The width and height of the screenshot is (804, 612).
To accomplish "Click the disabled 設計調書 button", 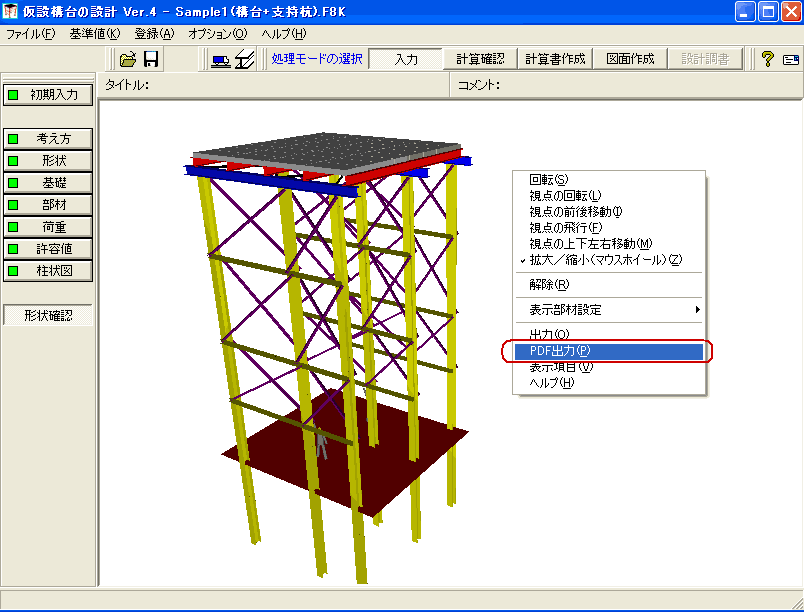I will point(705,59).
